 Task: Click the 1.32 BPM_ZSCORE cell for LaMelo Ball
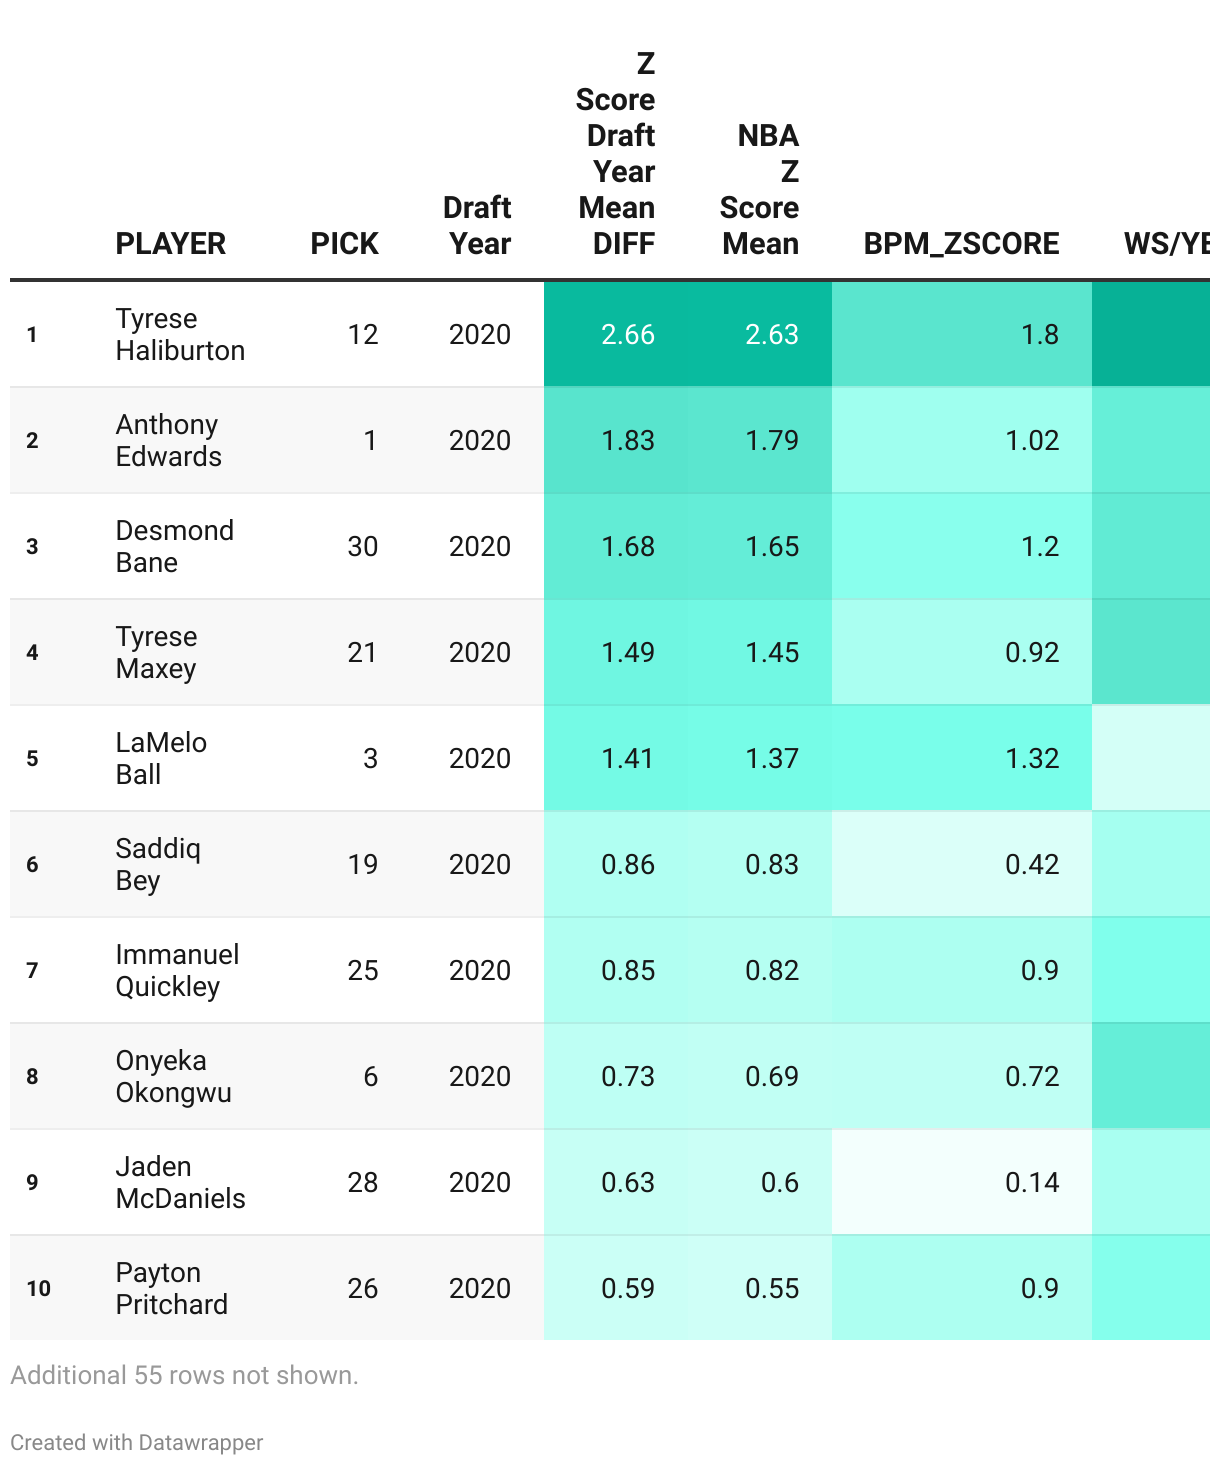(x=962, y=758)
